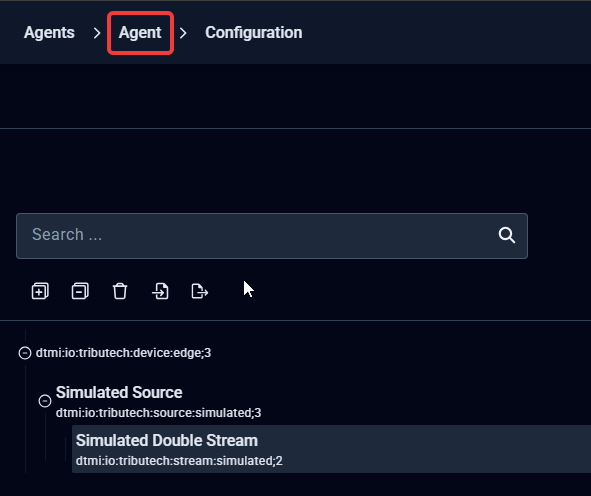Viewport: 591px width, 496px height.
Task: Click the magnifier search icon
Action: click(x=507, y=235)
